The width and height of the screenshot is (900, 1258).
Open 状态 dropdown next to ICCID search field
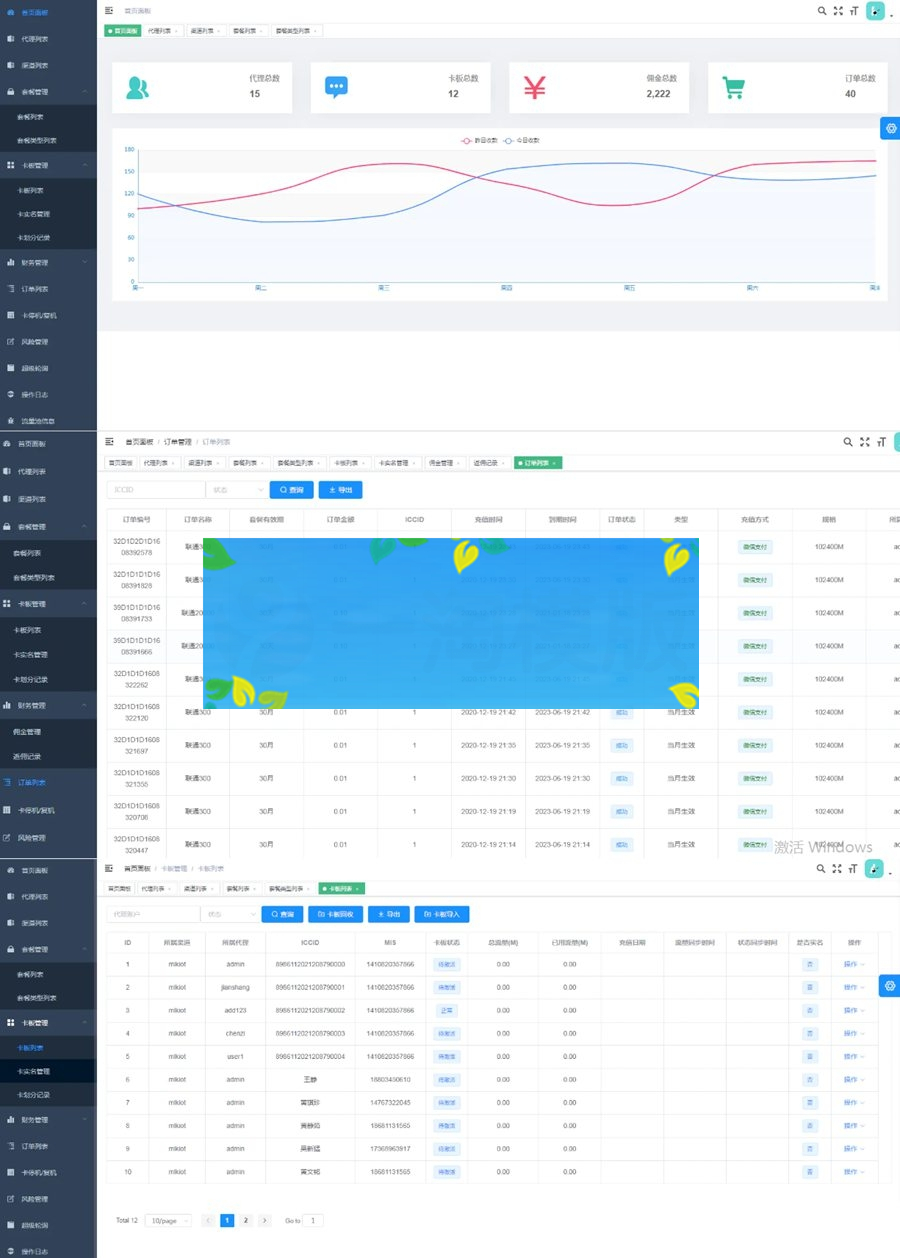tap(236, 490)
